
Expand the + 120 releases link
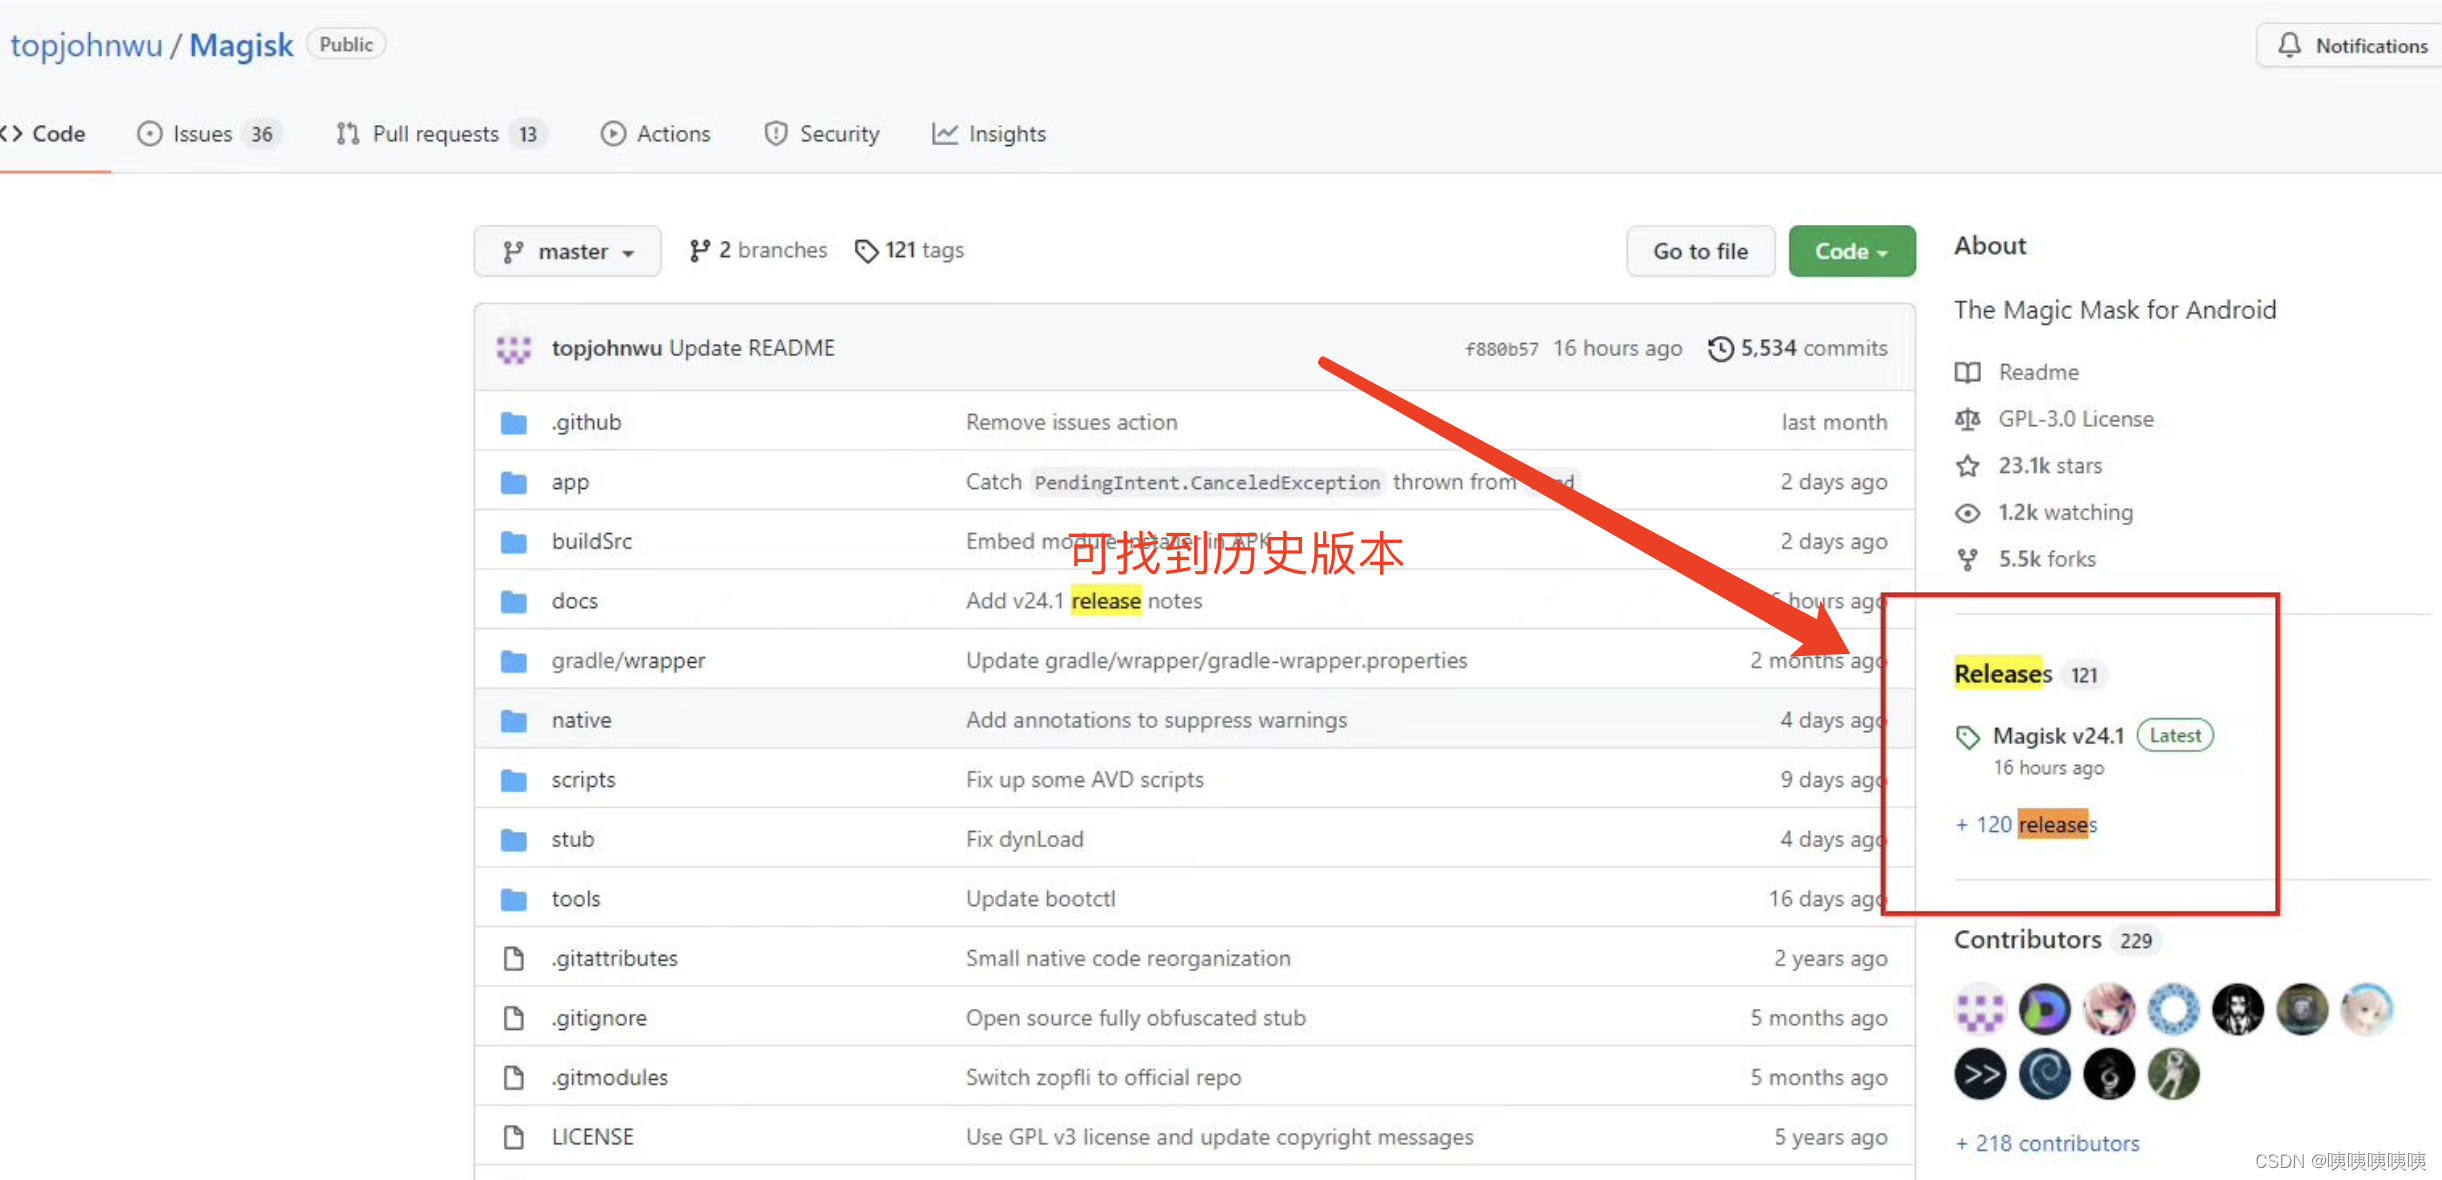tap(2026, 825)
